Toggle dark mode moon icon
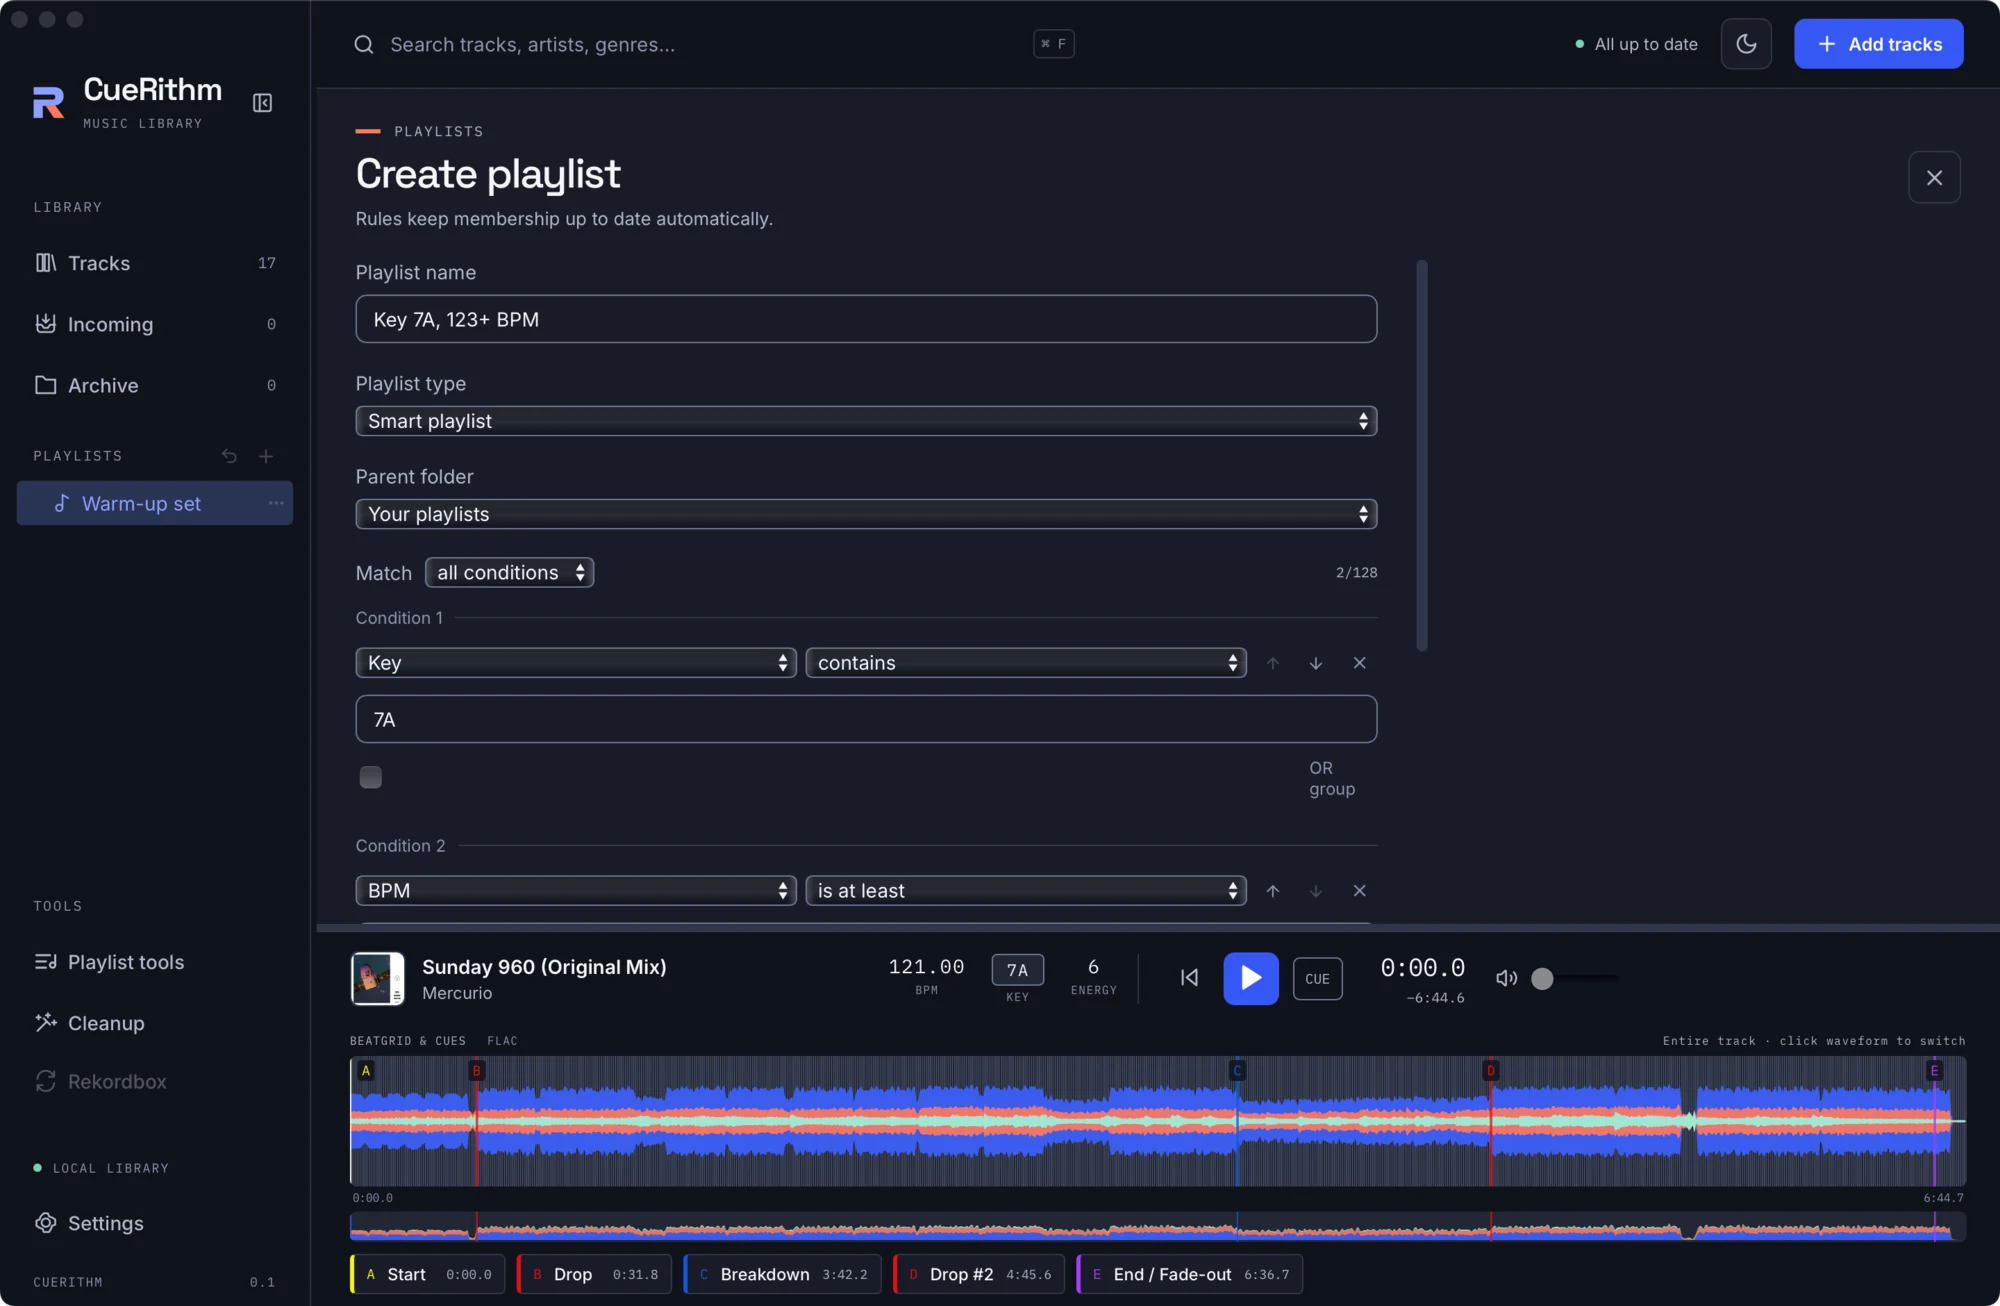The image size is (2000, 1306). 1746,44
